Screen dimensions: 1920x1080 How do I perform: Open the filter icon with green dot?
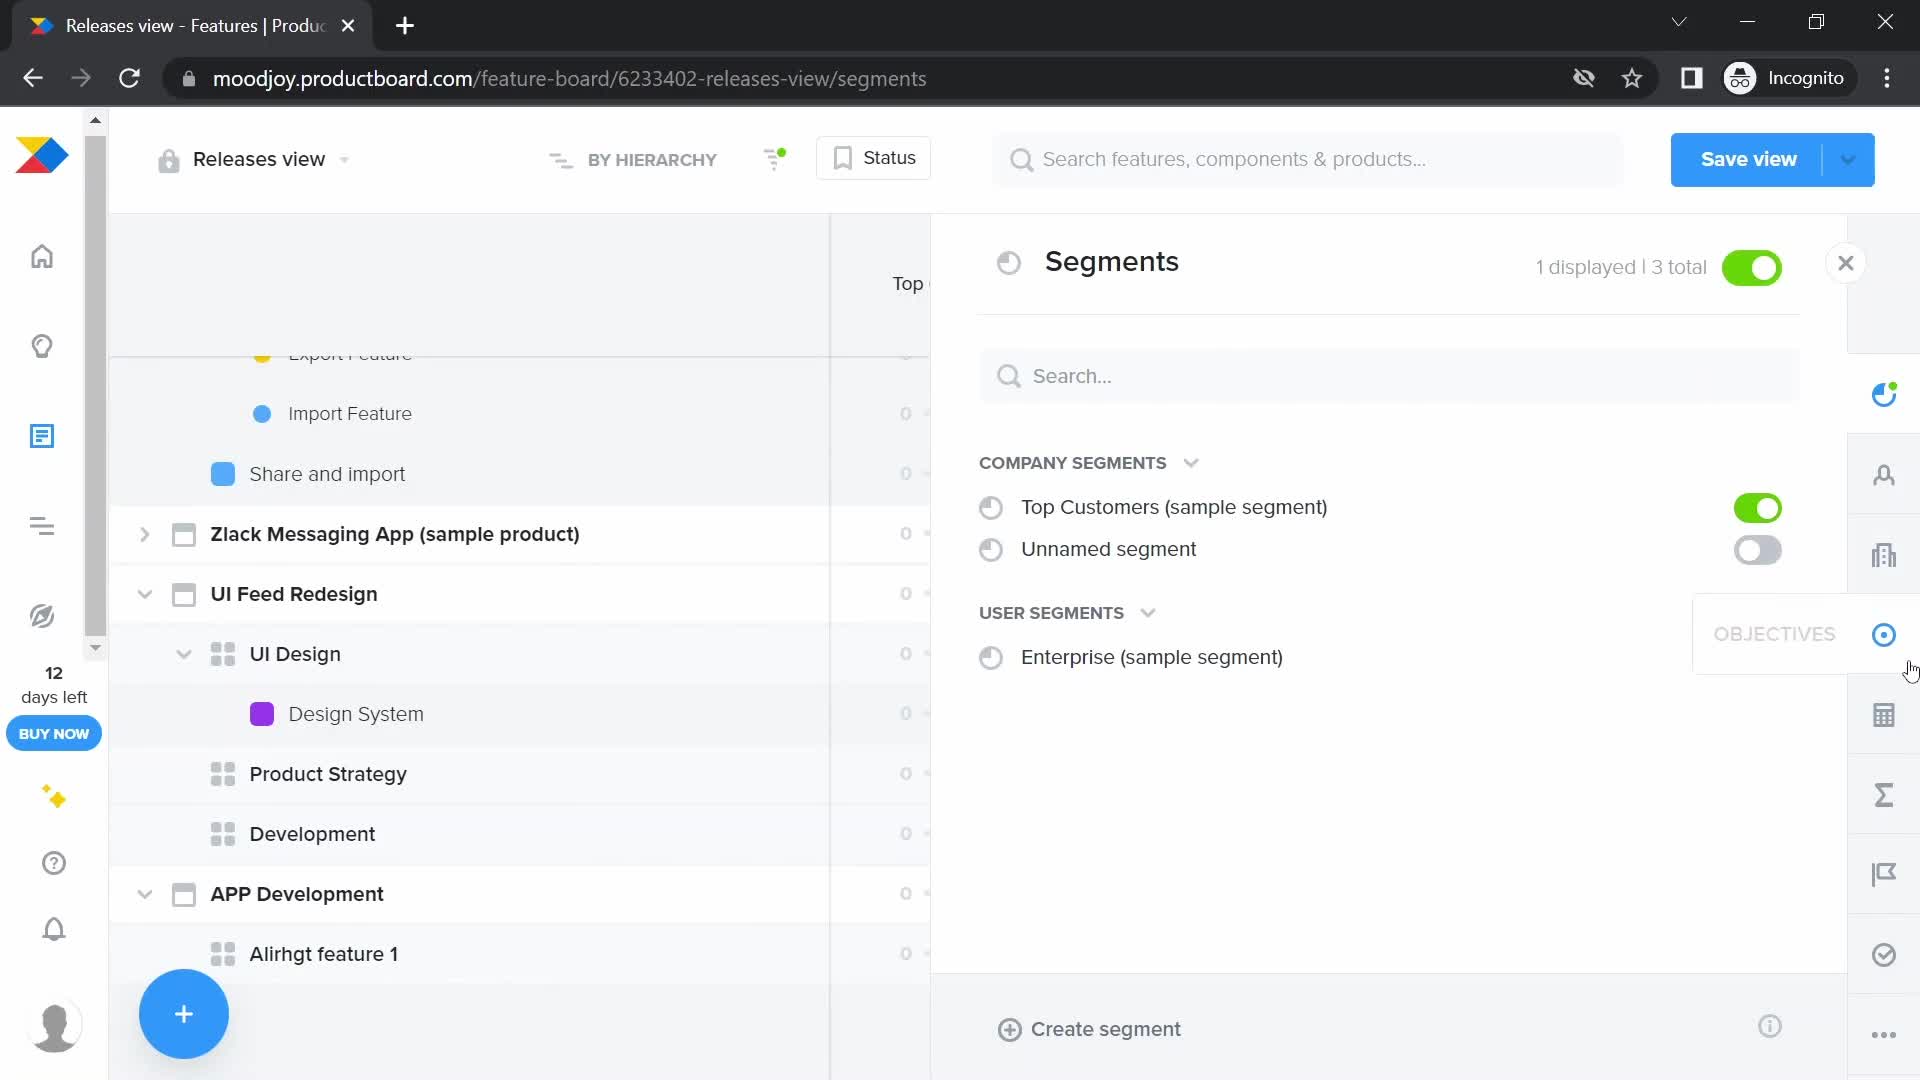pyautogui.click(x=775, y=159)
